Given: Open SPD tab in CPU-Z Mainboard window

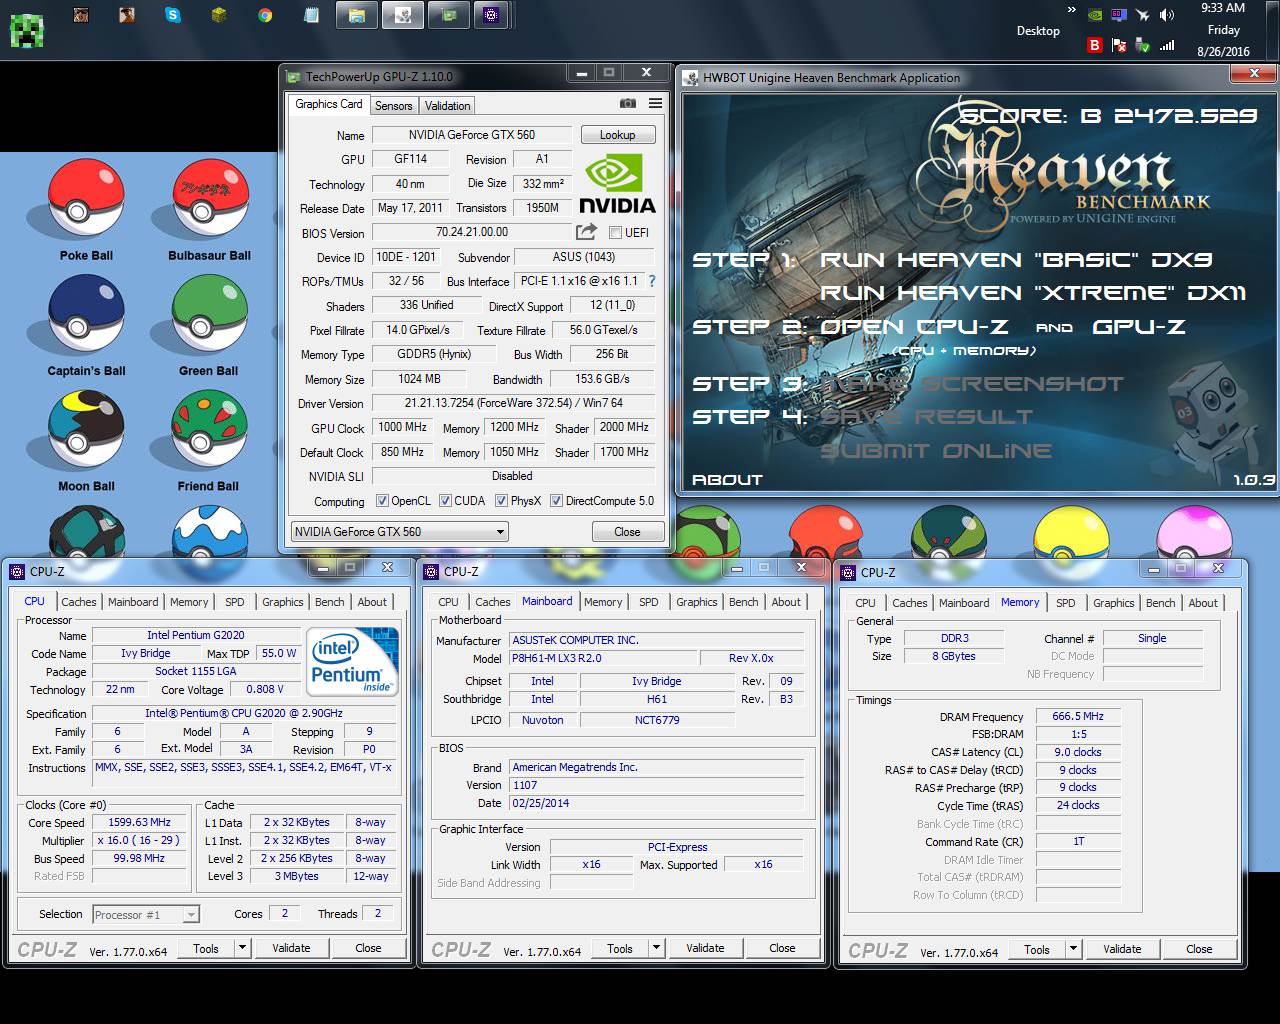Looking at the screenshot, I should [649, 602].
